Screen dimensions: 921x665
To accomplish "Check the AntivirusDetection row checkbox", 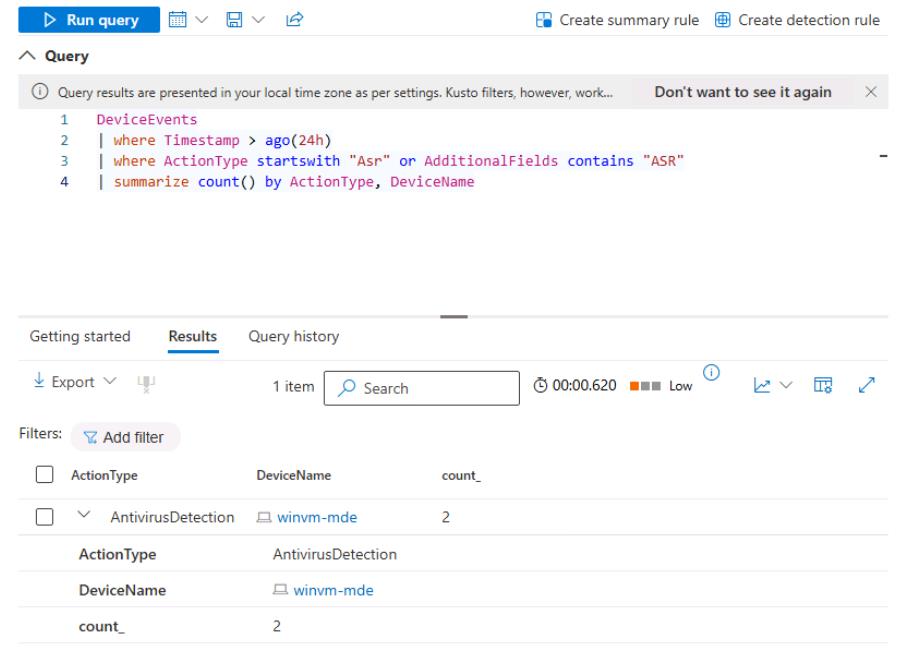I will click(x=43, y=518).
